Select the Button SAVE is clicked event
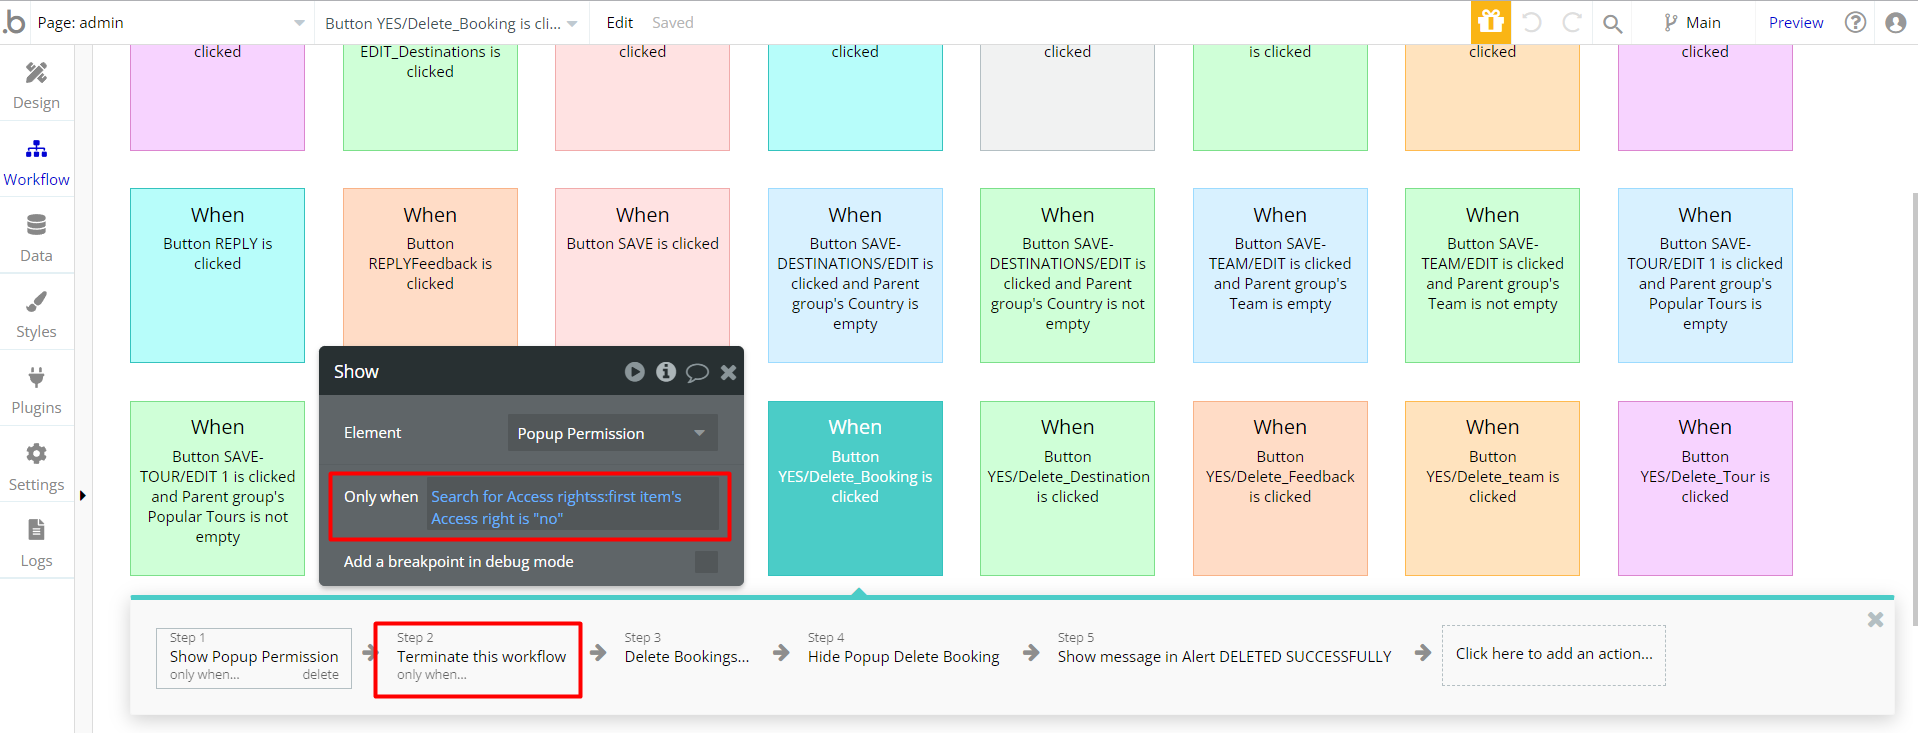This screenshot has width=1918, height=733. (642, 267)
